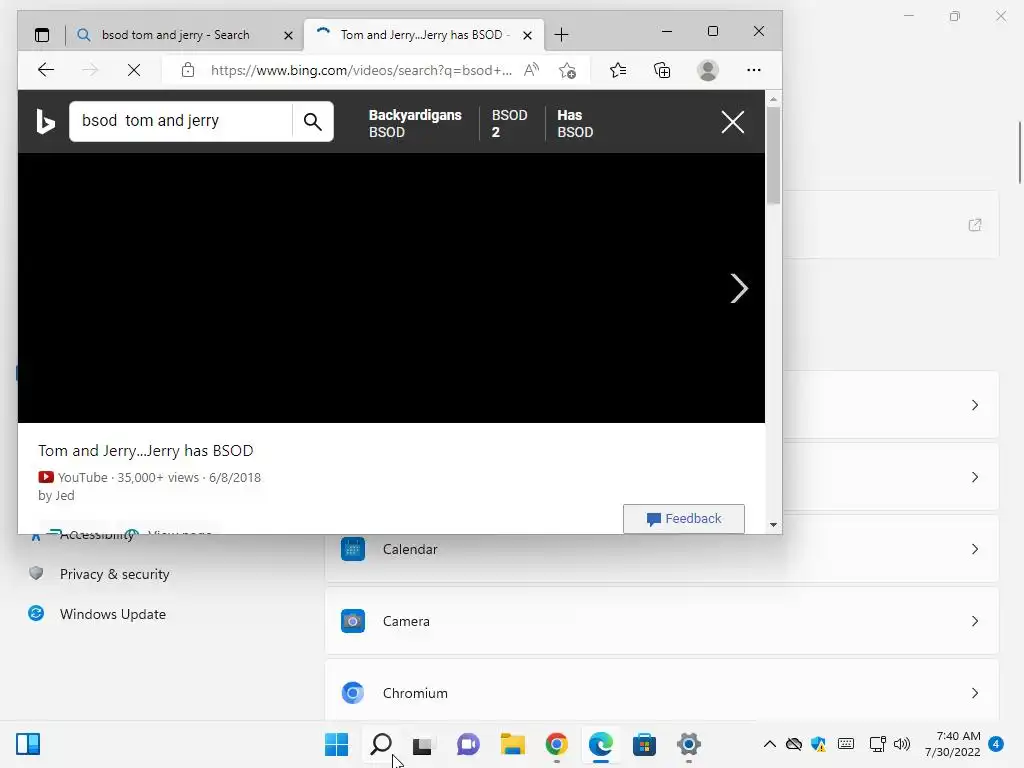Switch to 'bsod tom and jerry - Search' tab

click(174, 35)
